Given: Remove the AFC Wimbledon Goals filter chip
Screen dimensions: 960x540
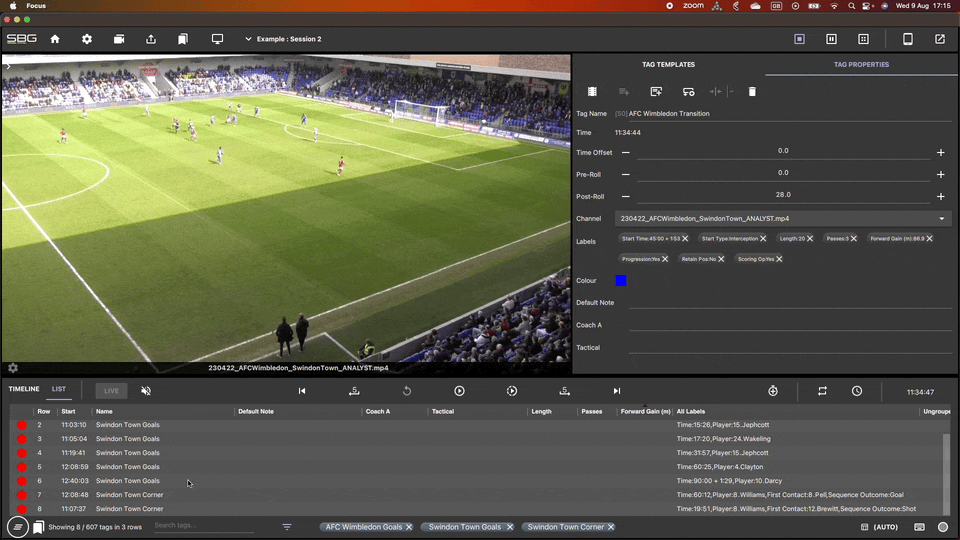Looking at the screenshot, I should tap(409, 527).
